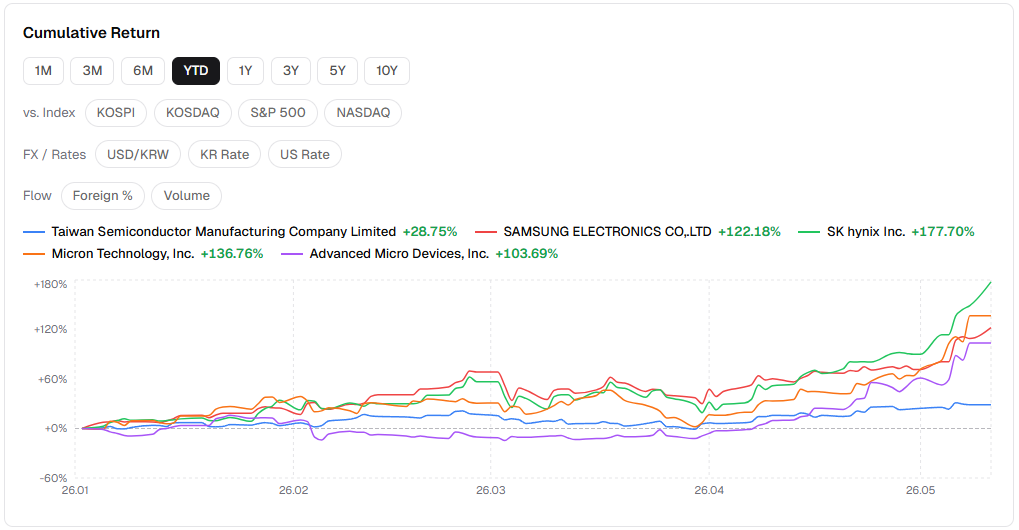Viewport: 1019px width, 530px height.
Task: Click the Micron Technology legend entry
Action: coord(143,254)
